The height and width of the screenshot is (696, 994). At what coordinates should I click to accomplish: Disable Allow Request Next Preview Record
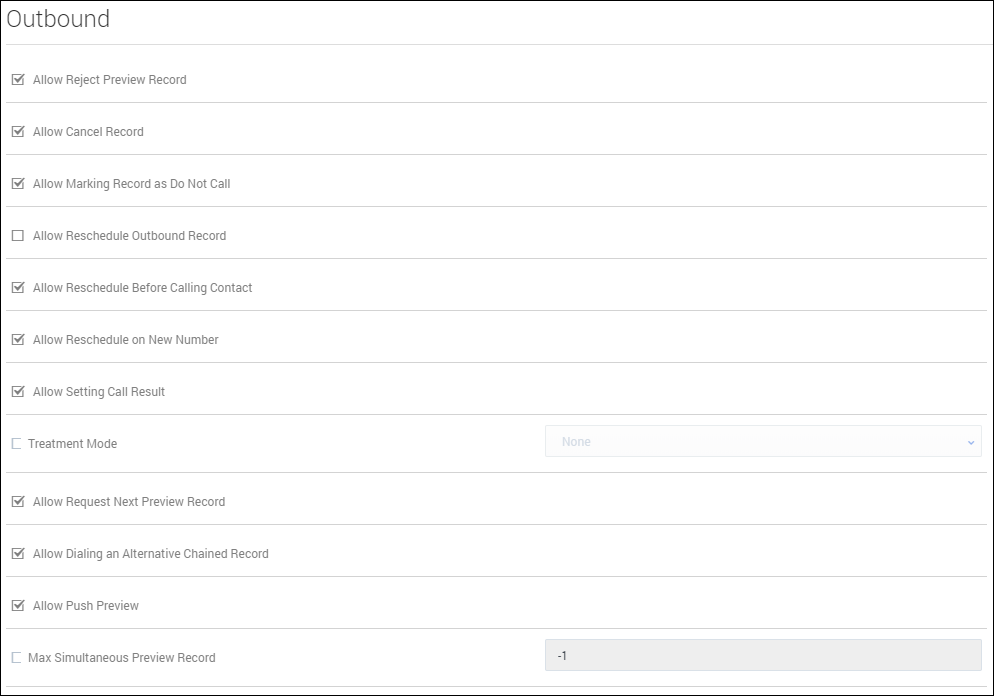click(18, 502)
